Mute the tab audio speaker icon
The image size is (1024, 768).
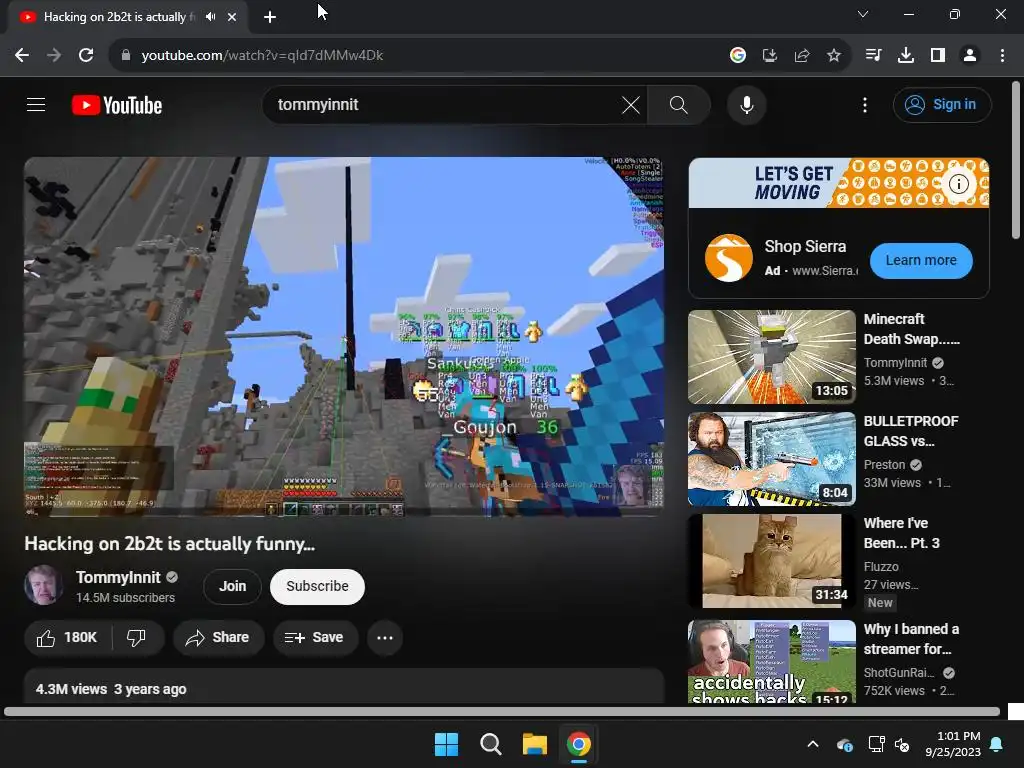click(x=210, y=17)
